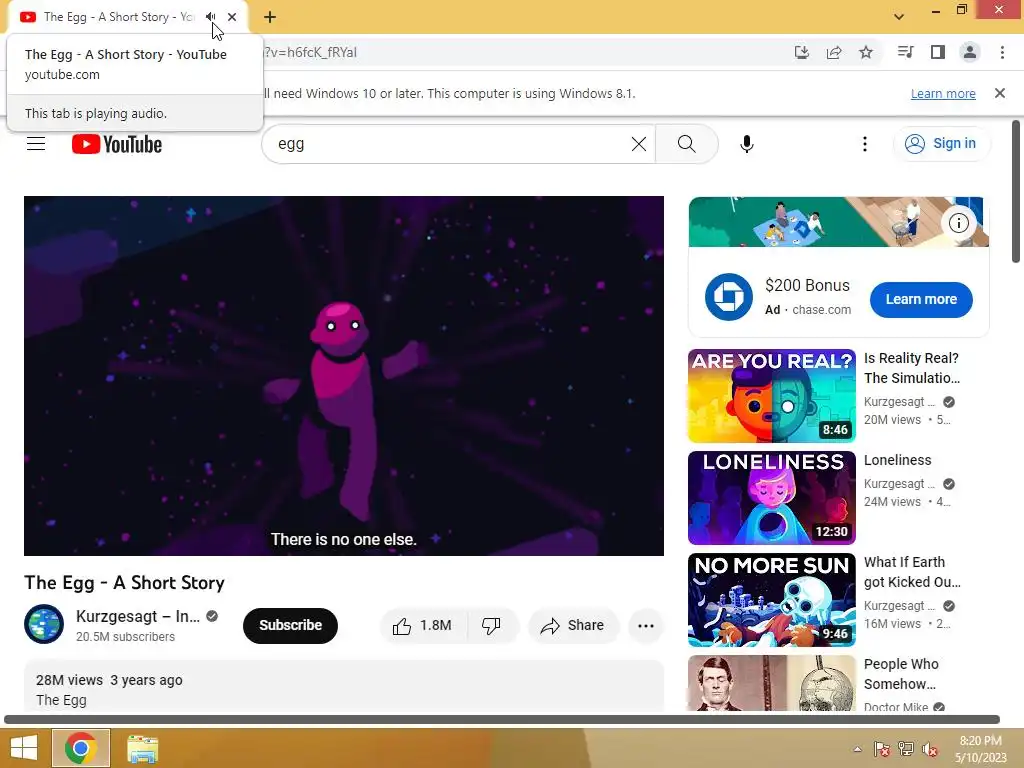Image resolution: width=1024 pixels, height=768 pixels.
Task: Share this page from address bar
Action: pyautogui.click(x=833, y=52)
